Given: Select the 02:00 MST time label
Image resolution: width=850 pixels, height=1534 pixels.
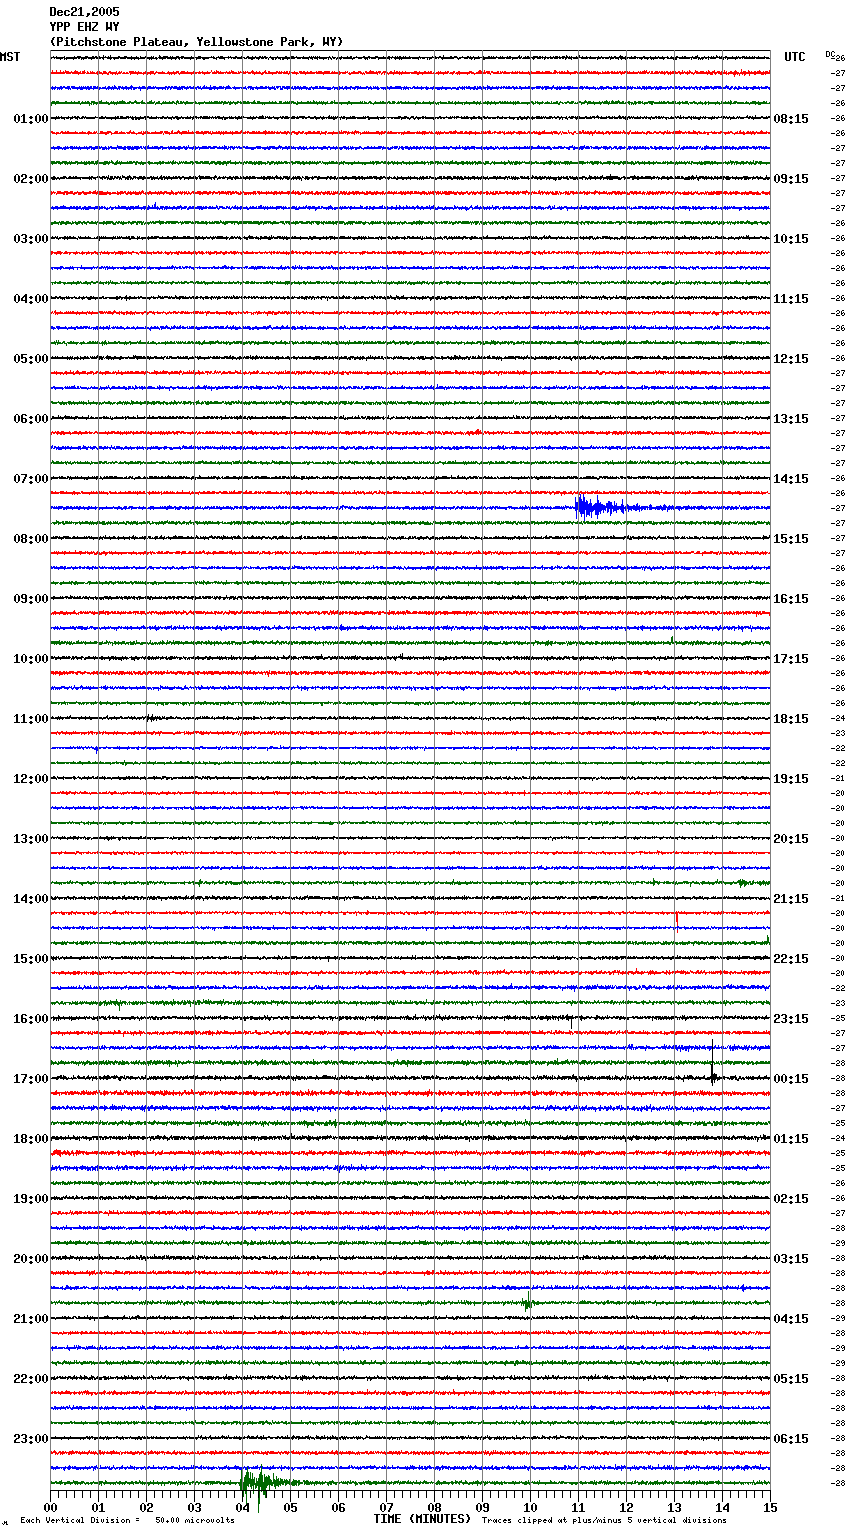Looking at the screenshot, I should pyautogui.click(x=30, y=179).
